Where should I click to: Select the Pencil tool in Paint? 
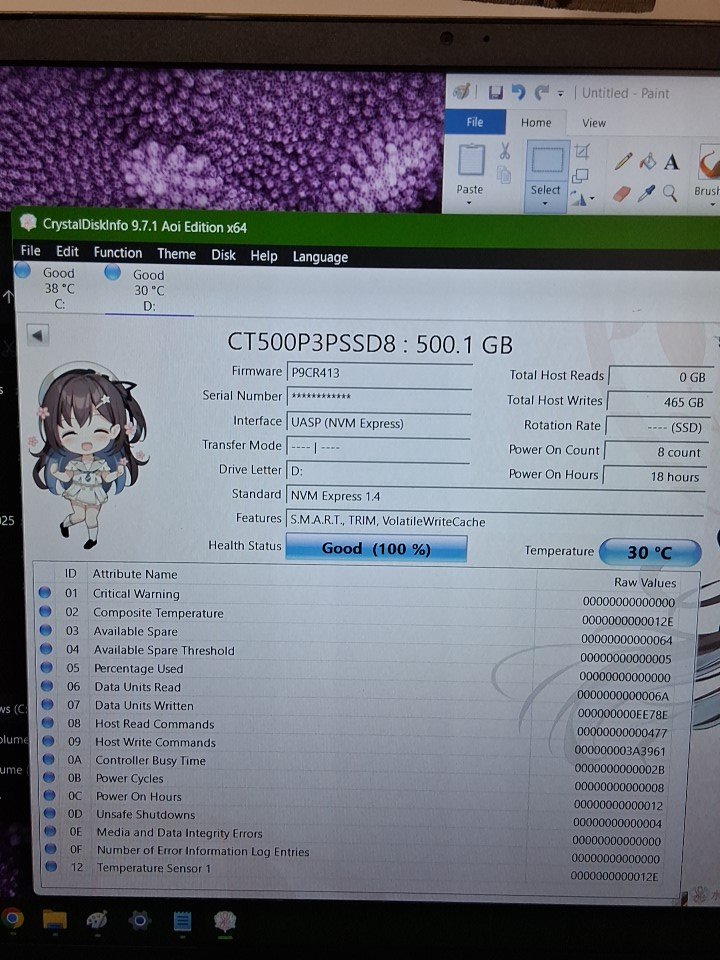(x=623, y=161)
